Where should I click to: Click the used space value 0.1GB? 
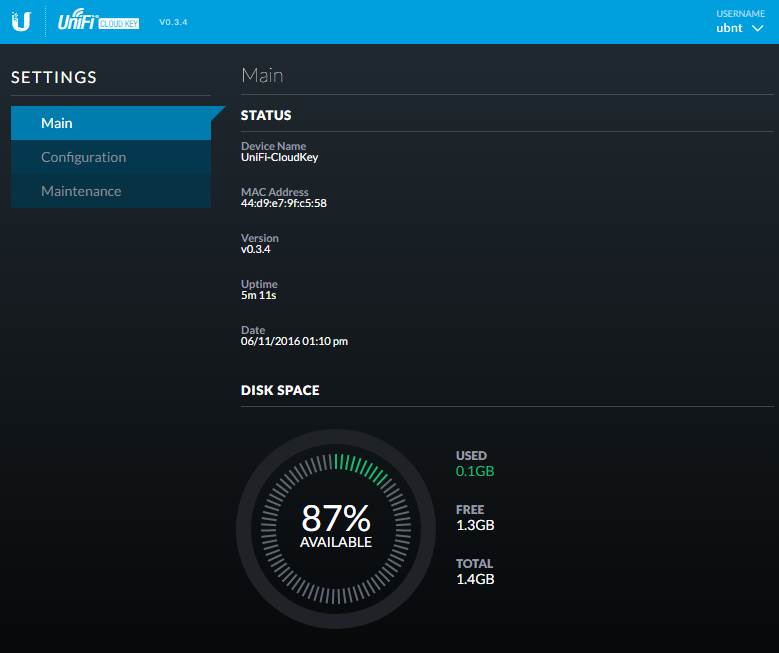[475, 471]
